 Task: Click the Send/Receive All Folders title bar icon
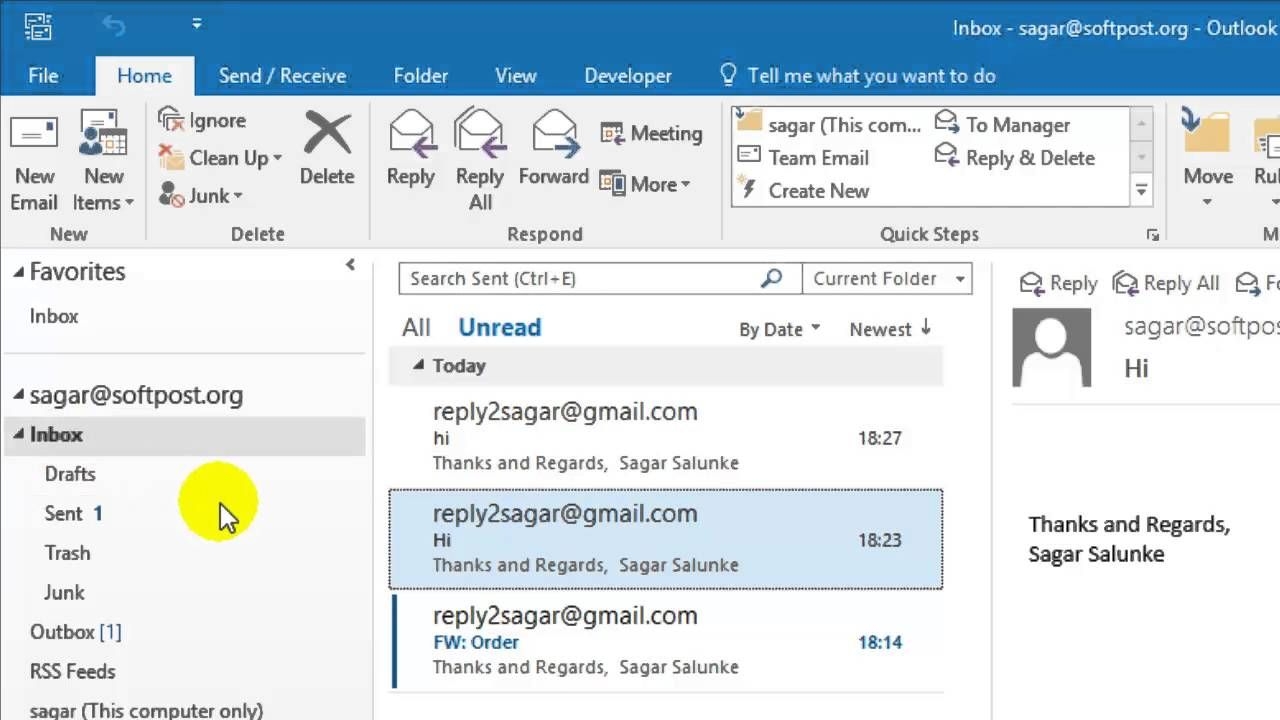pyautogui.click(x=37, y=25)
